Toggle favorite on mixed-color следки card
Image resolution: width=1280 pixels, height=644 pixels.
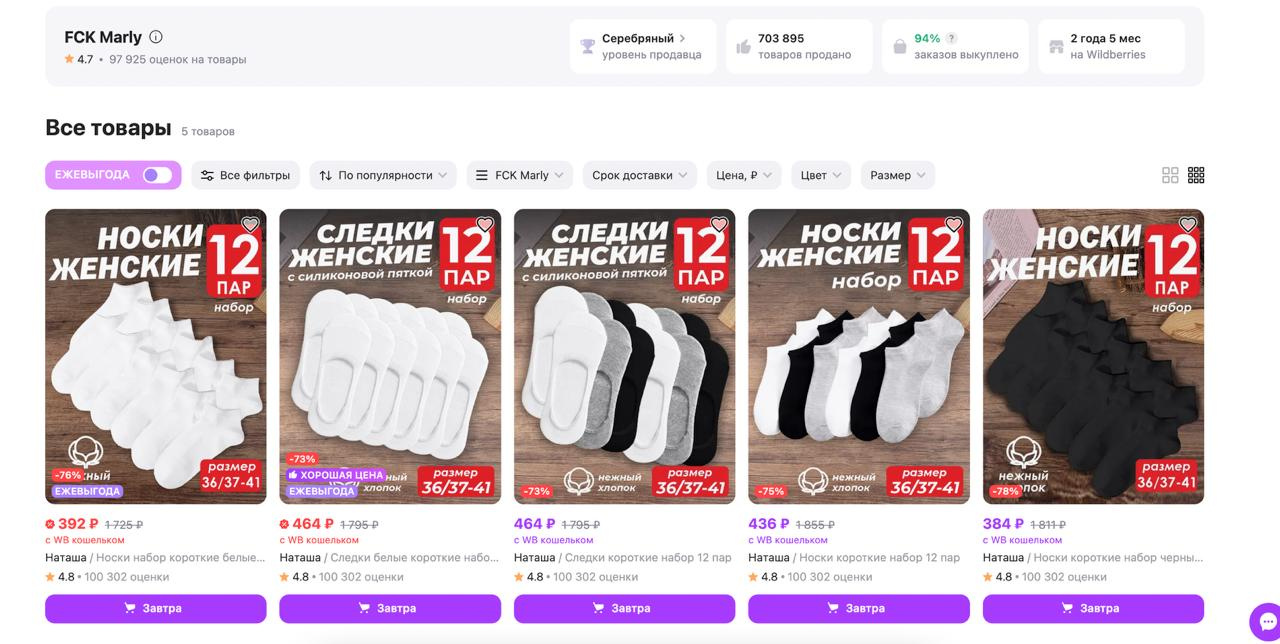[x=719, y=225]
